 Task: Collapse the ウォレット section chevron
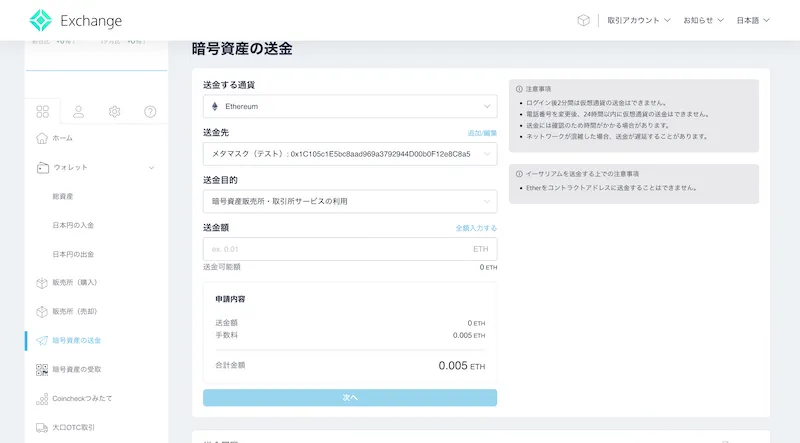(x=151, y=167)
